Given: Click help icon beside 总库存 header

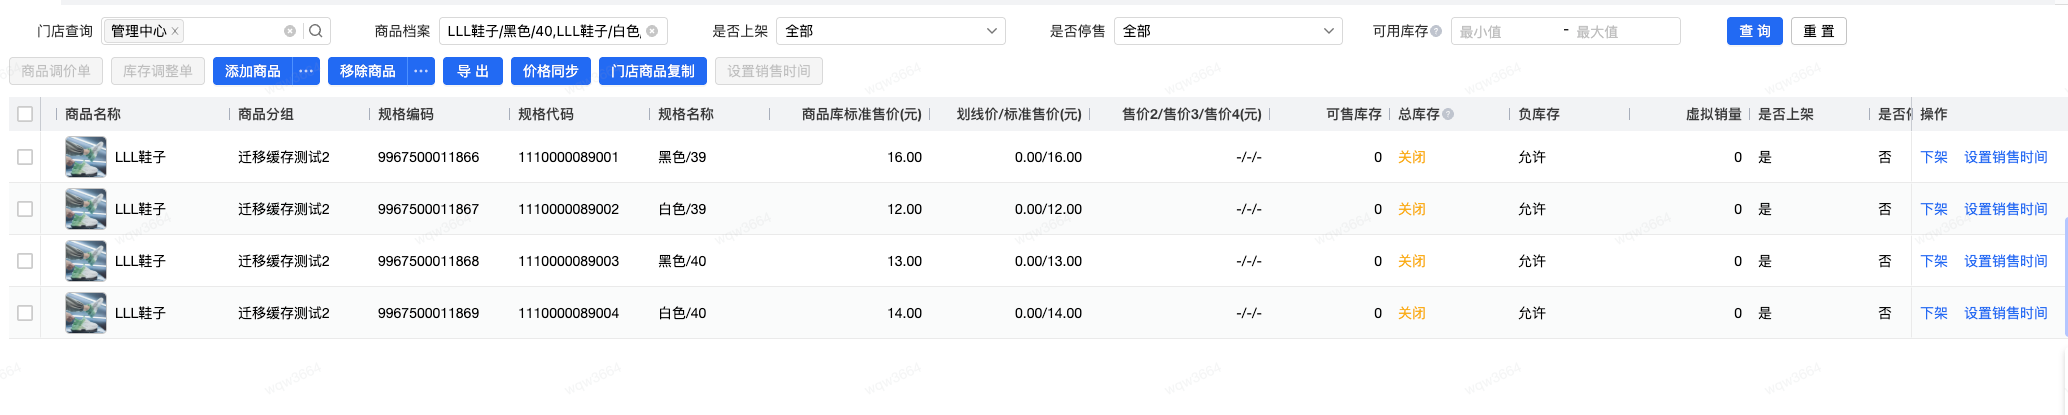Looking at the screenshot, I should click(x=1448, y=114).
